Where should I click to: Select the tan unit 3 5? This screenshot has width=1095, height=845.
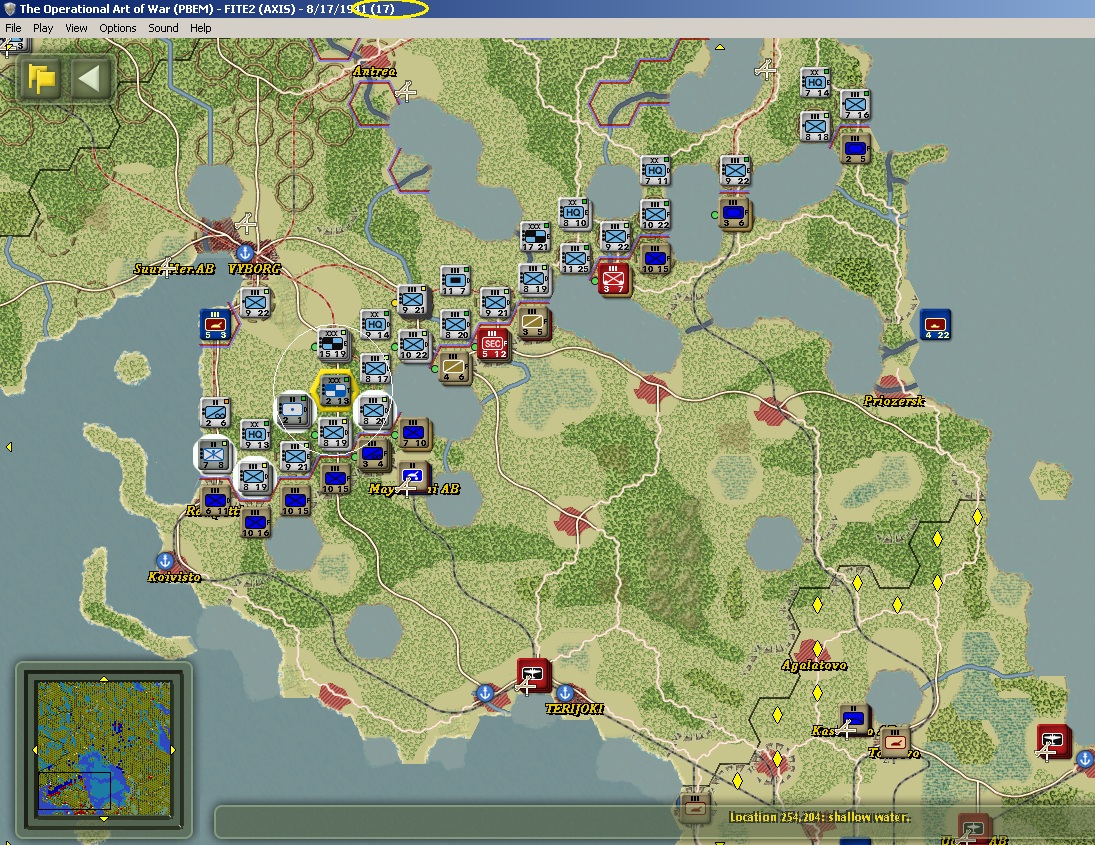tap(534, 323)
